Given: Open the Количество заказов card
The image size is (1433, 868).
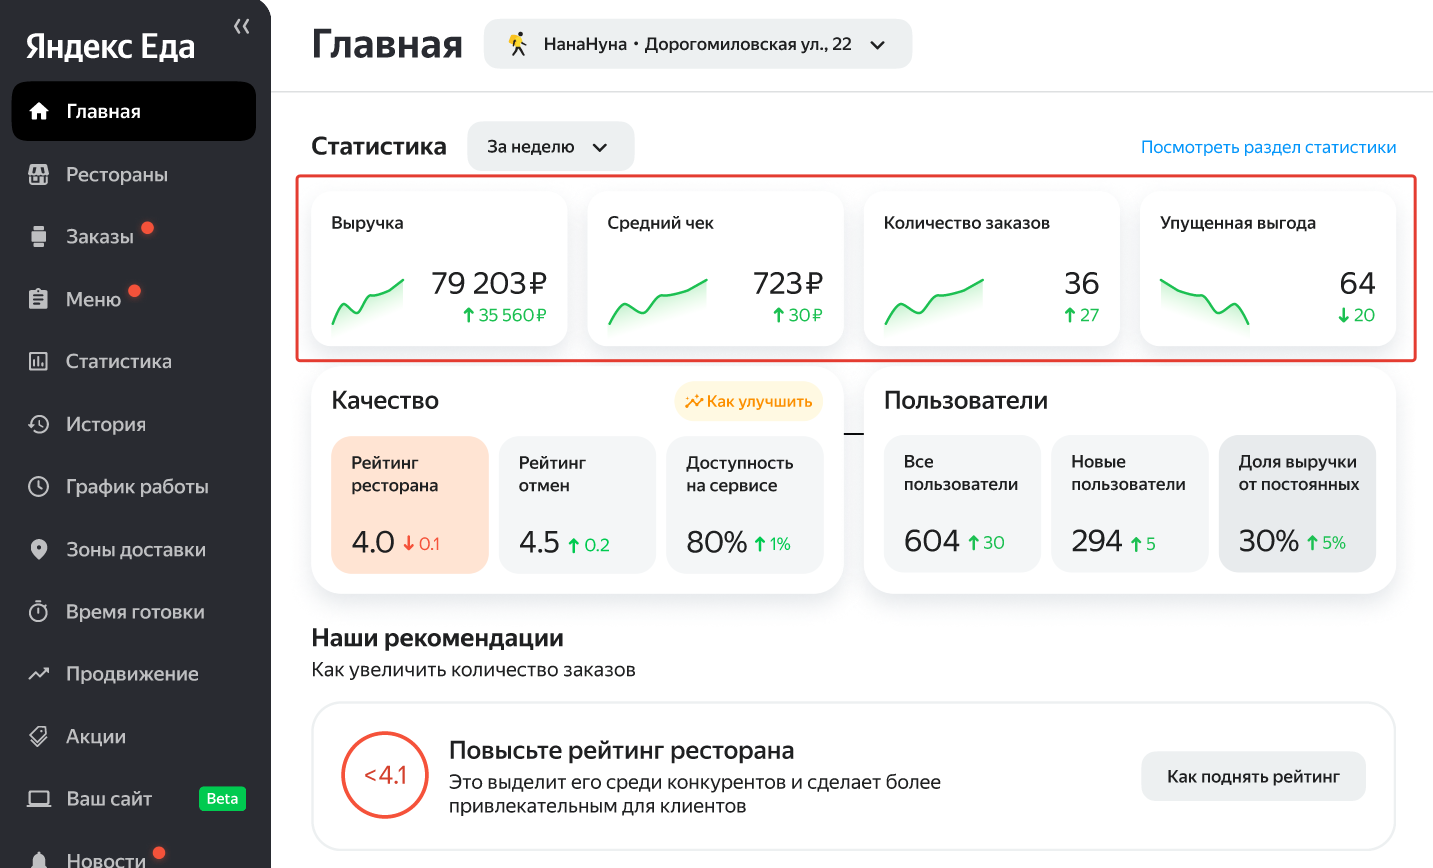Looking at the screenshot, I should pyautogui.click(x=991, y=270).
